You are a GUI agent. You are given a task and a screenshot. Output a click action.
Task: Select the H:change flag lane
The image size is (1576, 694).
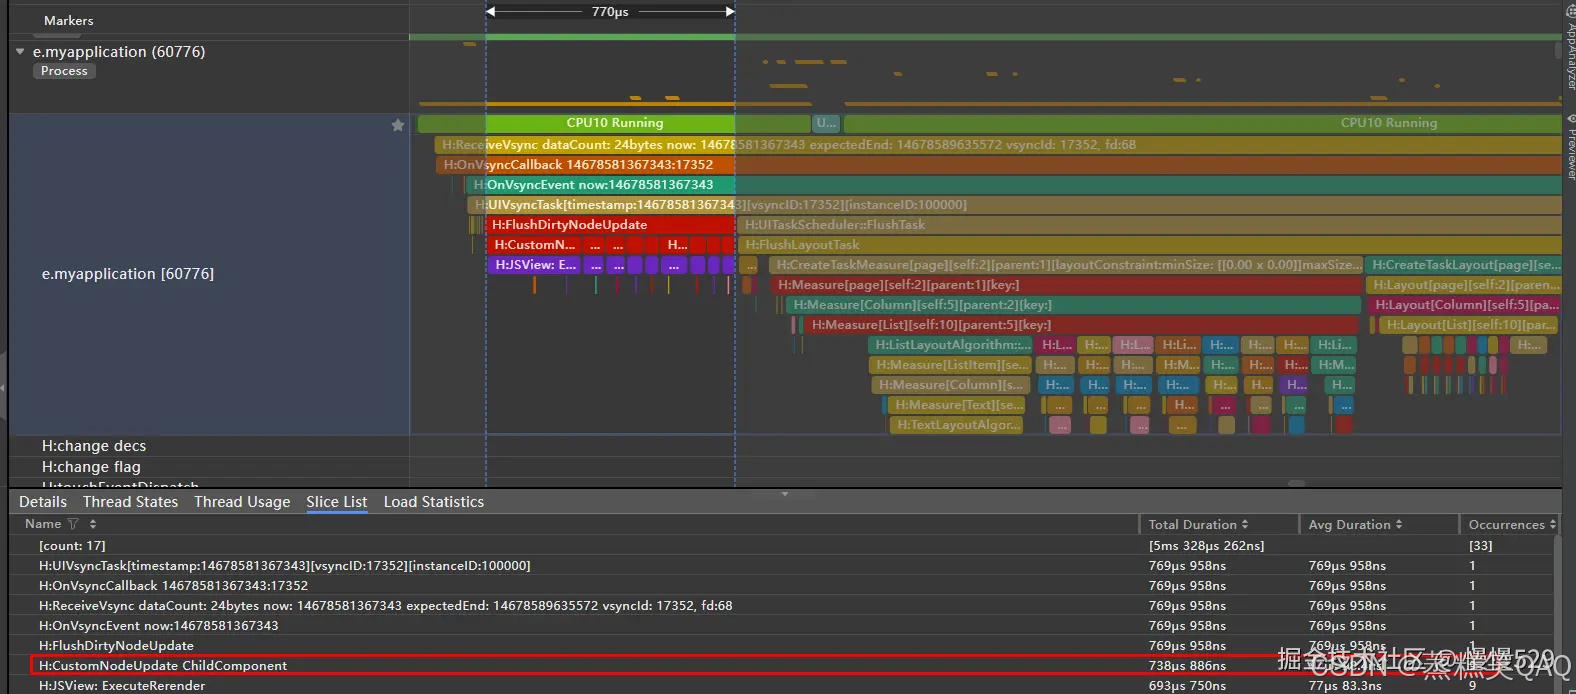(91, 467)
